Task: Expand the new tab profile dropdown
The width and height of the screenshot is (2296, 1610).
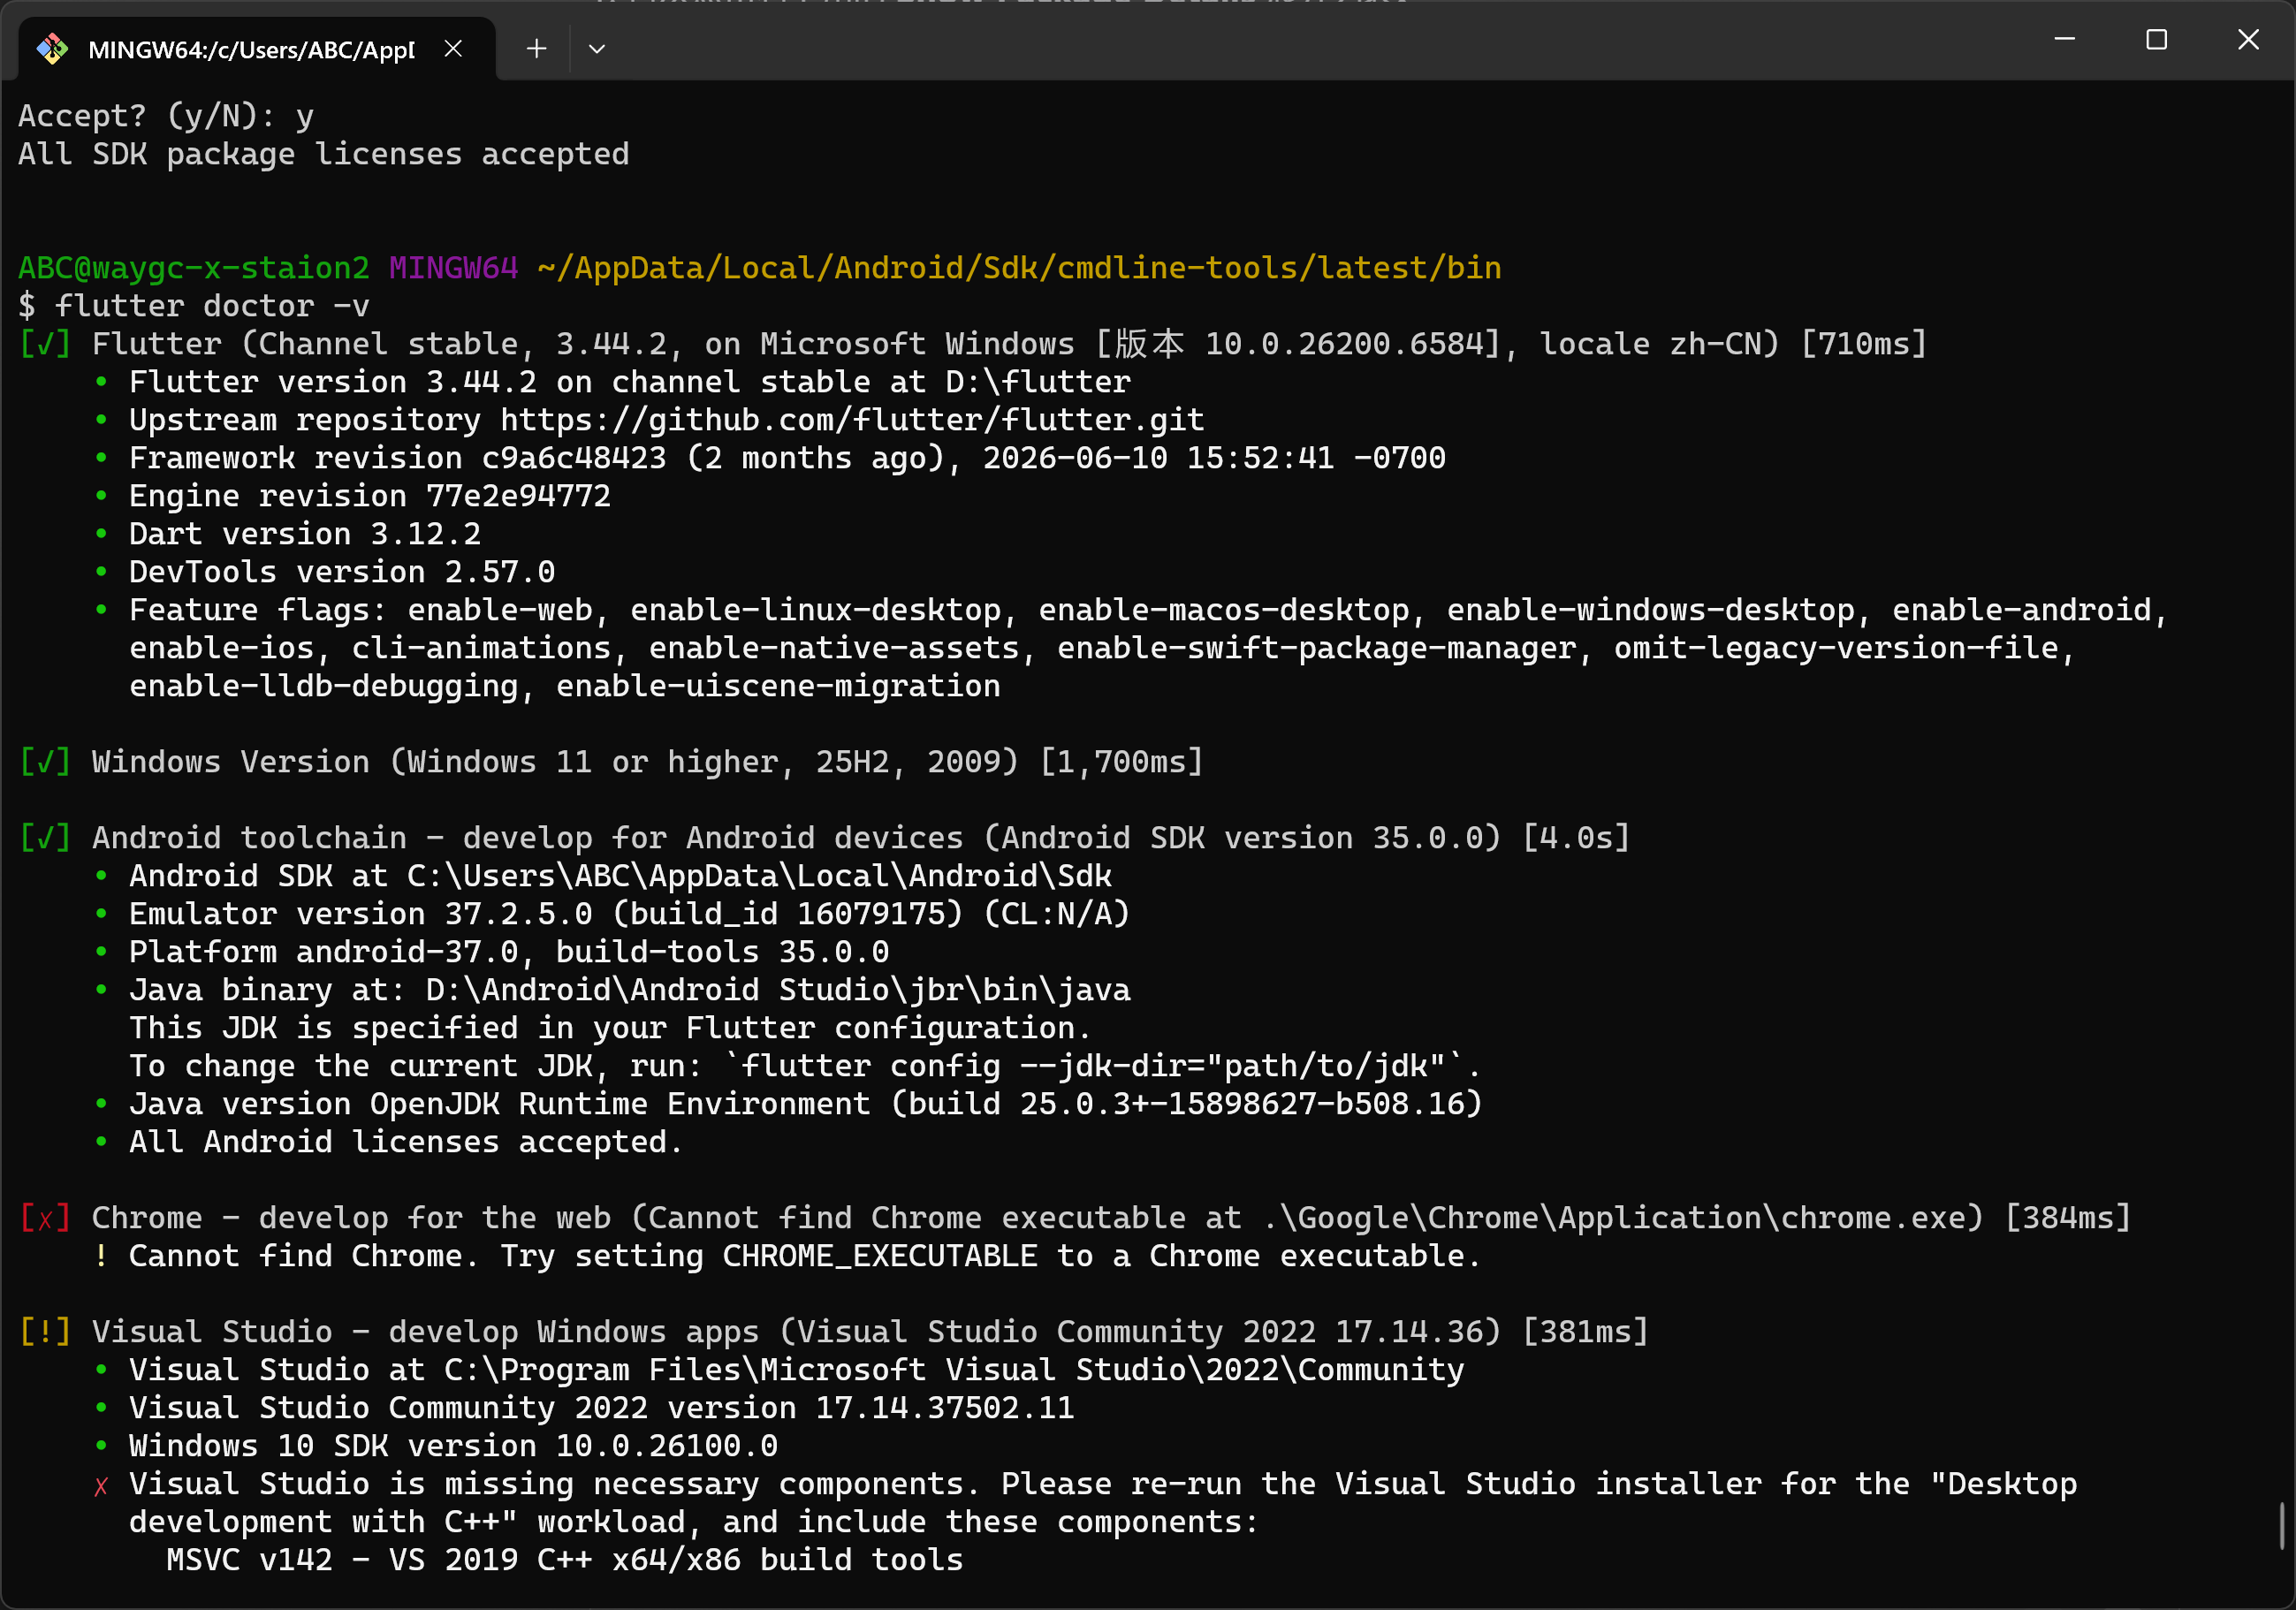Action: [x=597, y=48]
